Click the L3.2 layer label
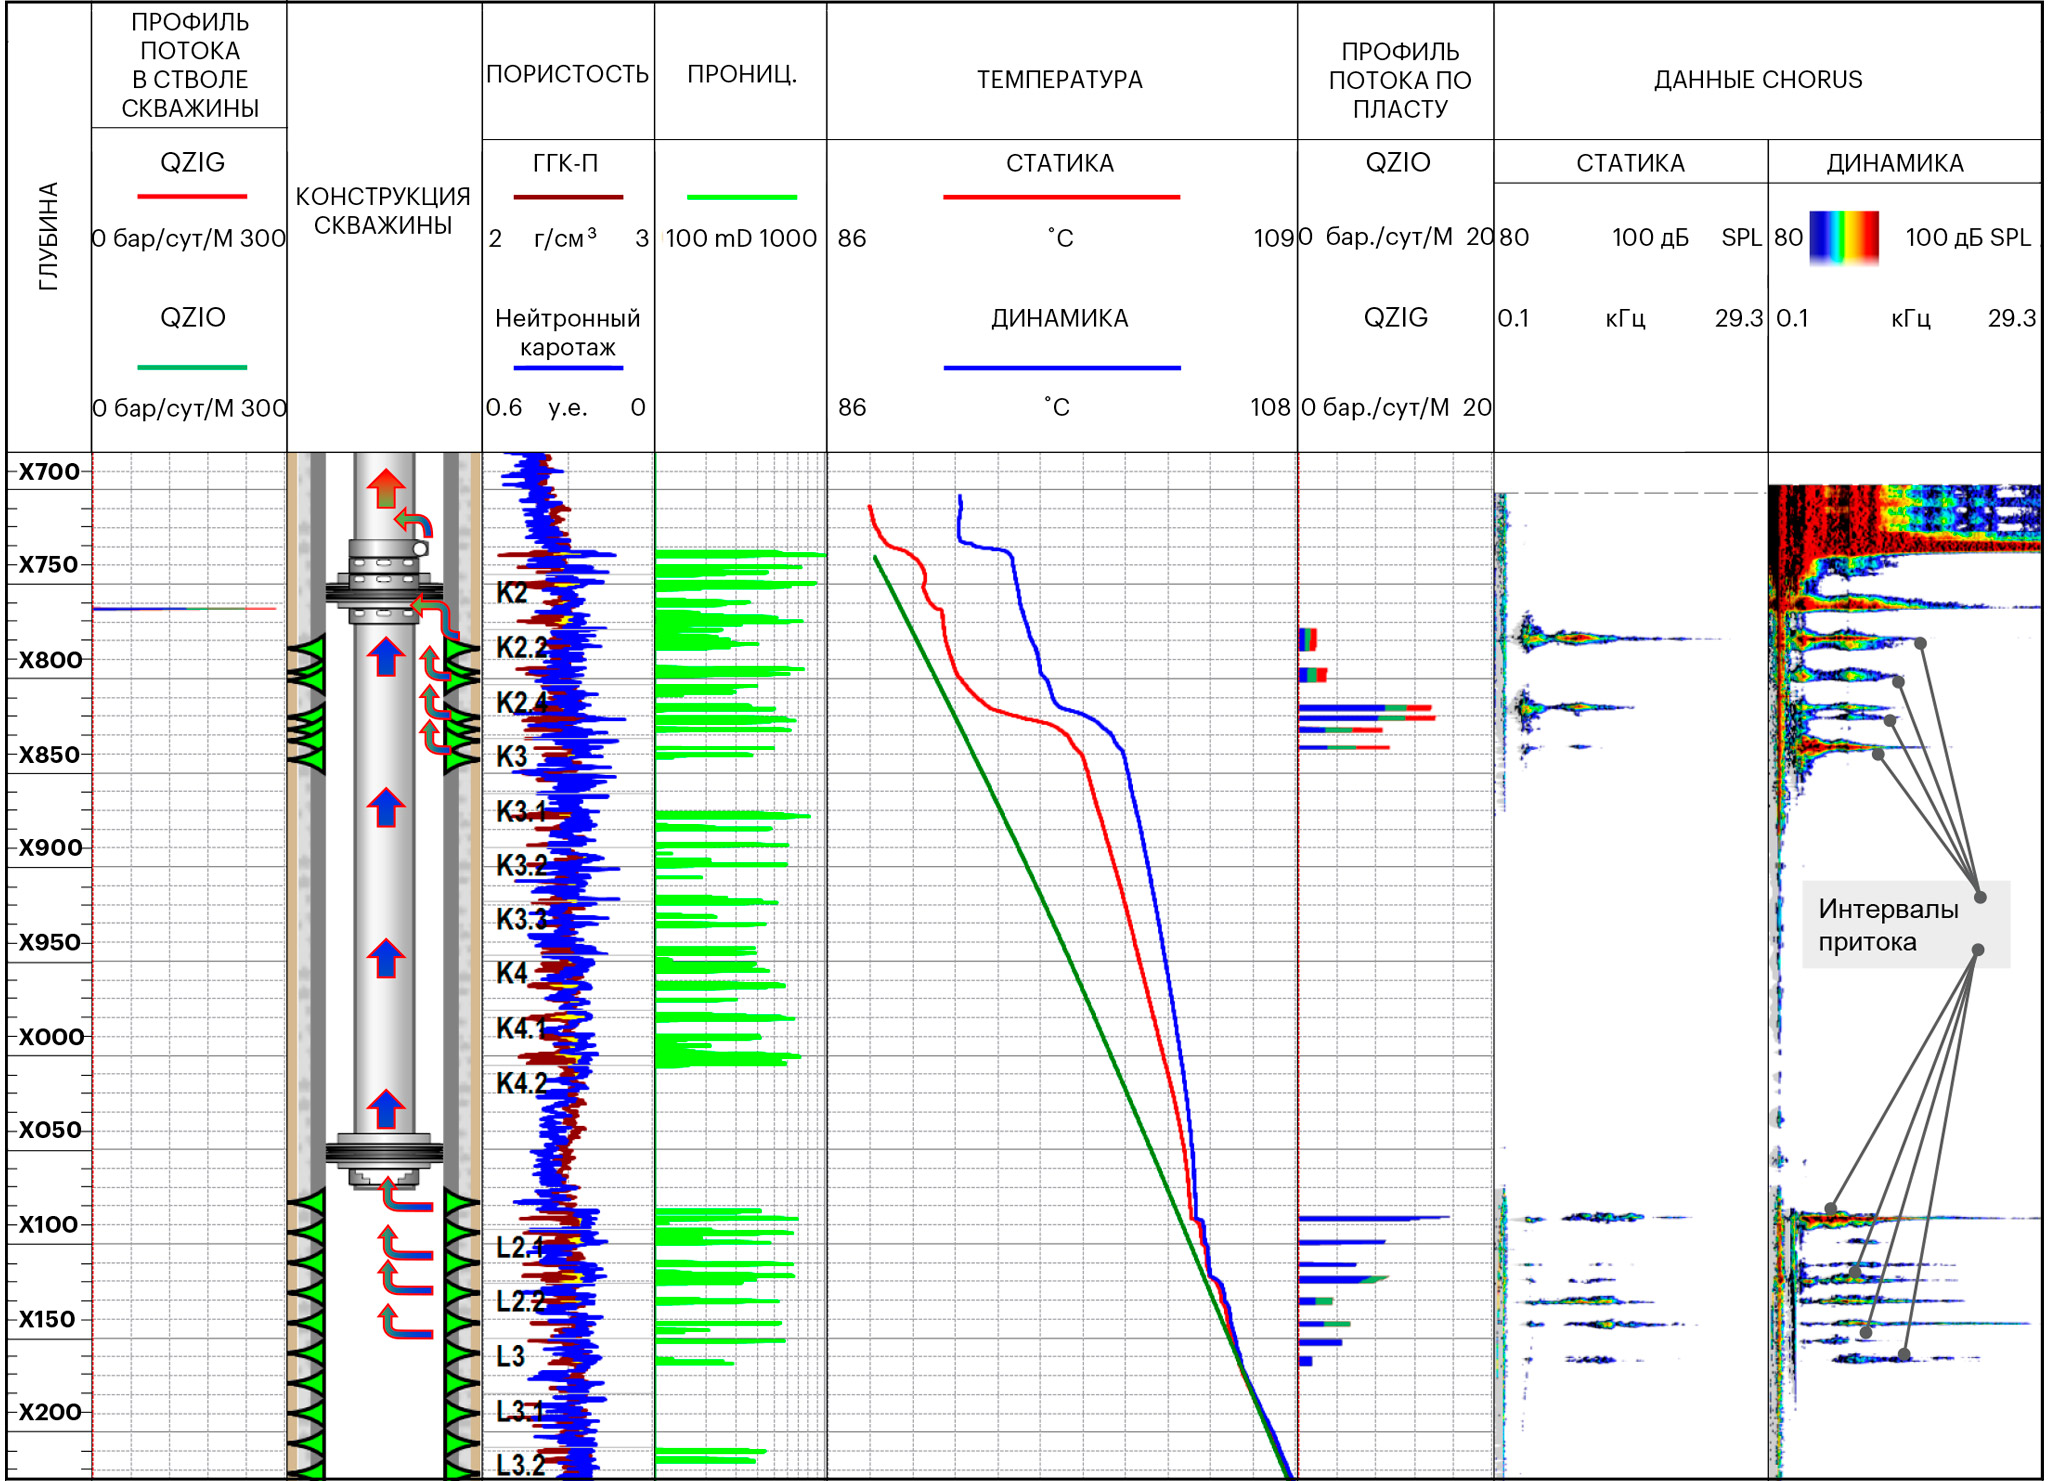2048x1481 pixels. [x=520, y=1465]
